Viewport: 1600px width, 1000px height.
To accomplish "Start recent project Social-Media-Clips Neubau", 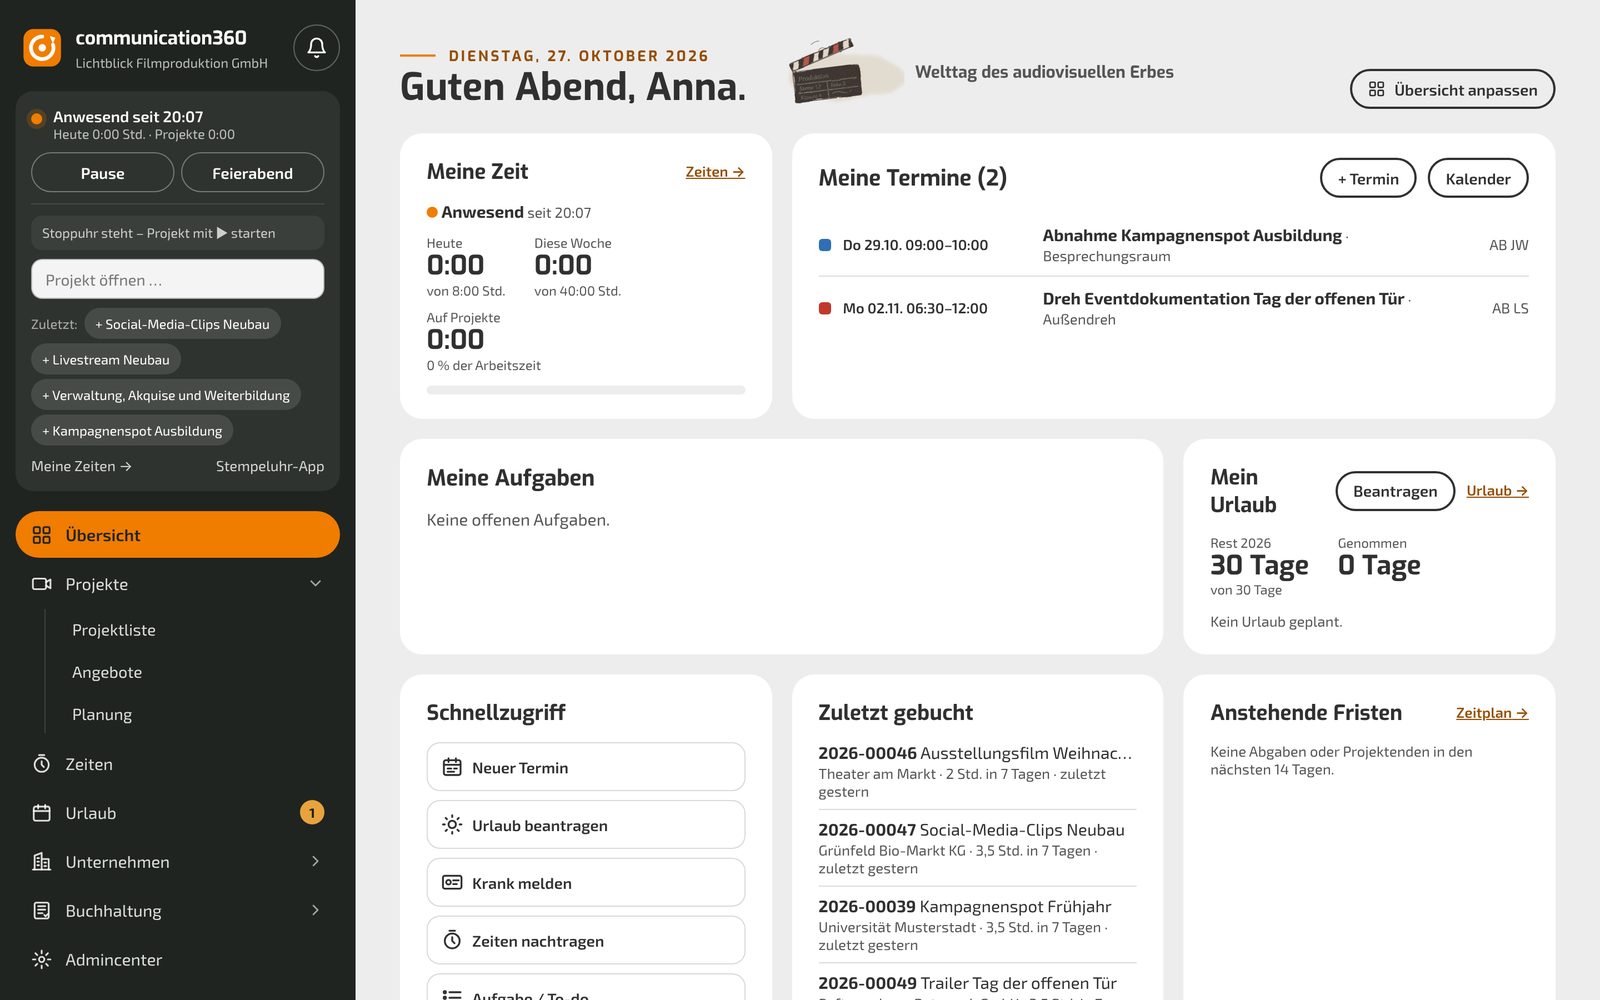I will pos(182,324).
